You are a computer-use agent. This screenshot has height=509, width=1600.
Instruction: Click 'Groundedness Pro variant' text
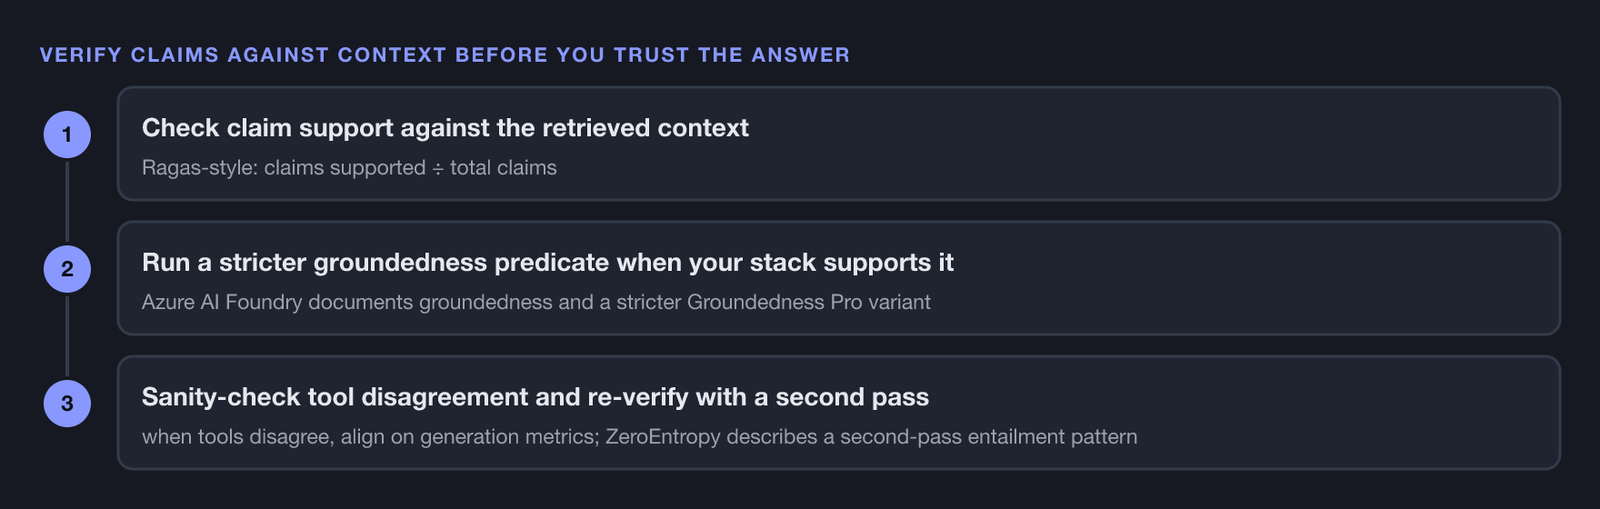tap(809, 302)
